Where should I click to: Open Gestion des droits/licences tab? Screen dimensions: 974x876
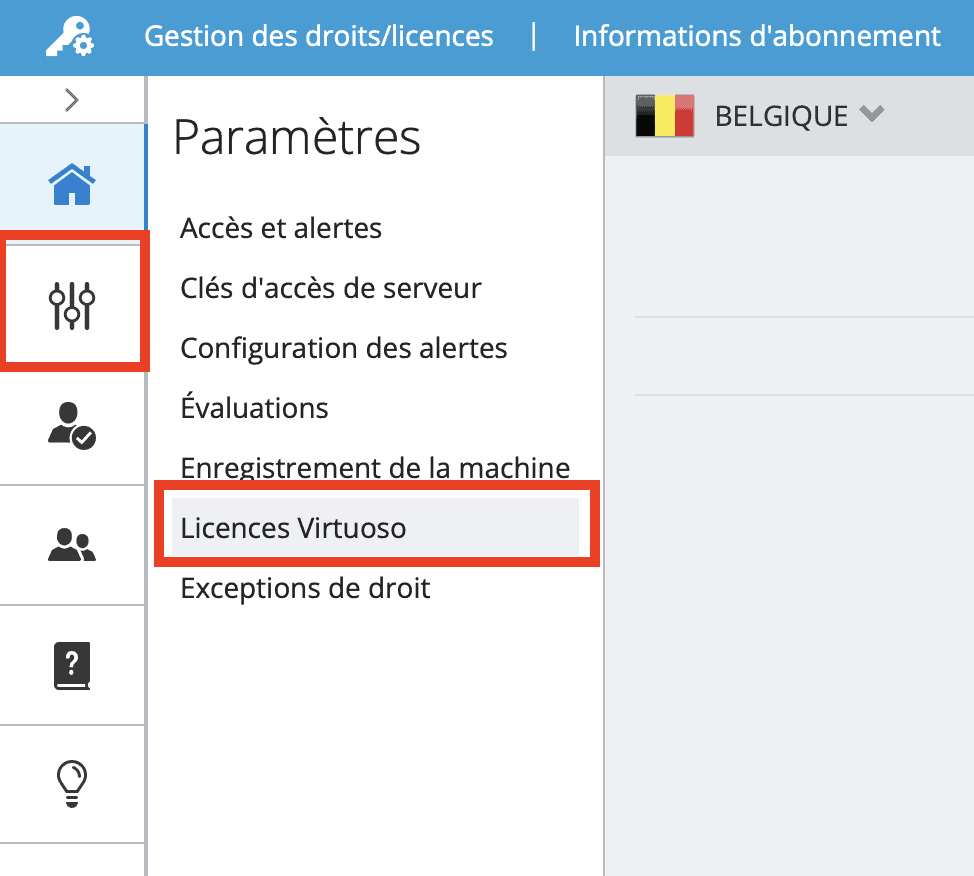point(319,36)
